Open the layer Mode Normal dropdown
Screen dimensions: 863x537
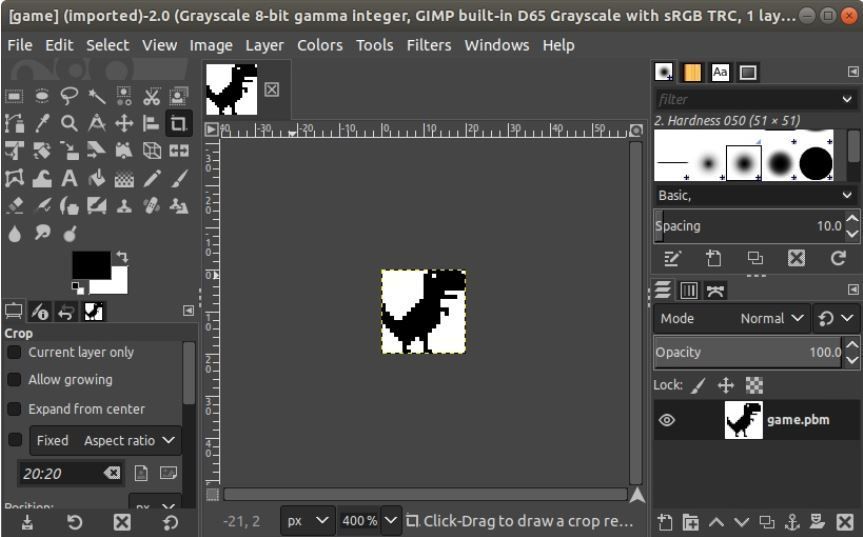732,319
